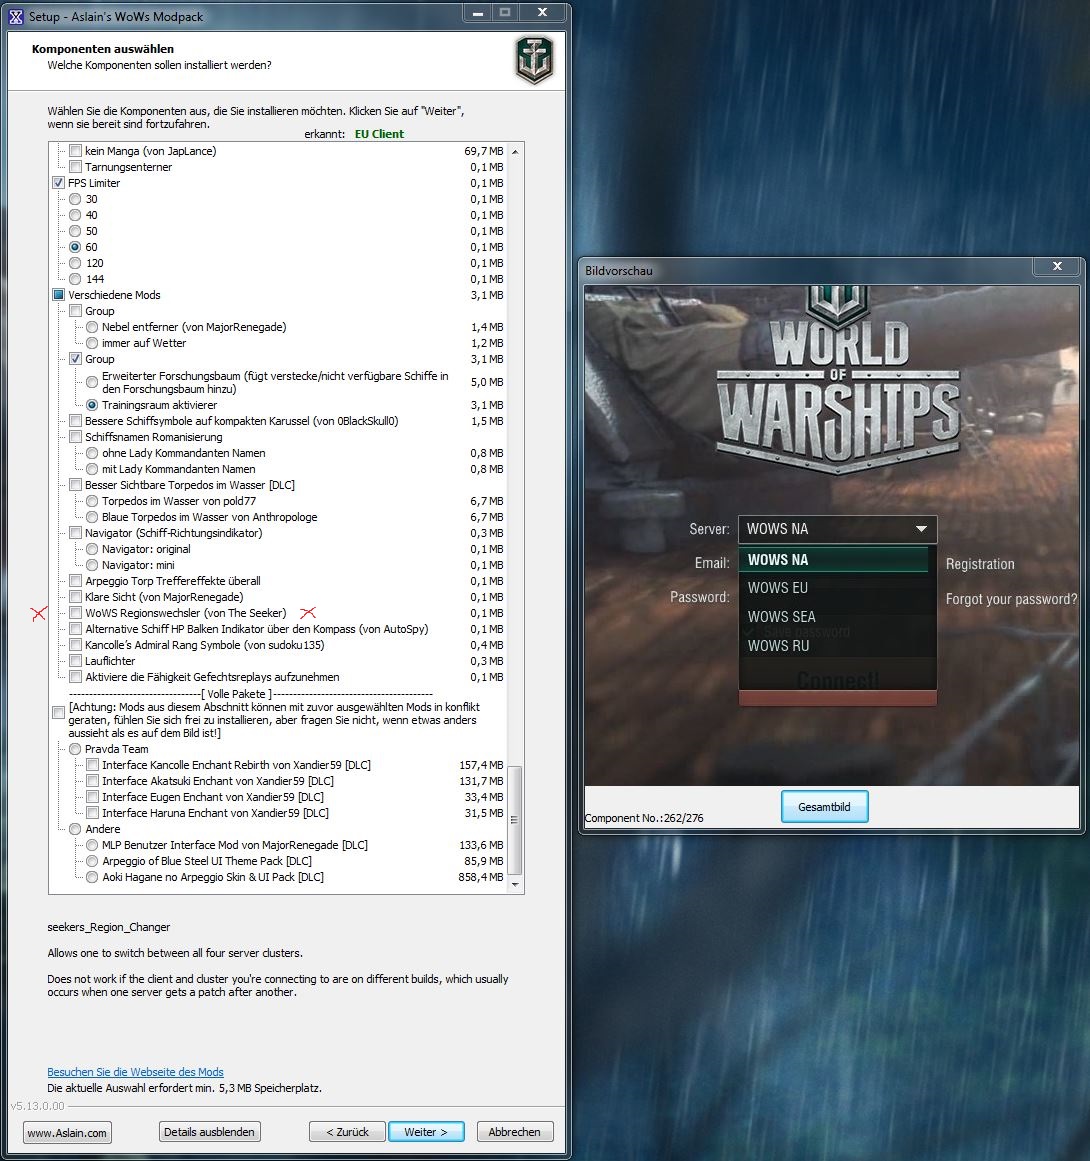Enable Gefechtsreplays aufzunehmen checkbox
Screen dimensions: 1090x1161
[76, 677]
